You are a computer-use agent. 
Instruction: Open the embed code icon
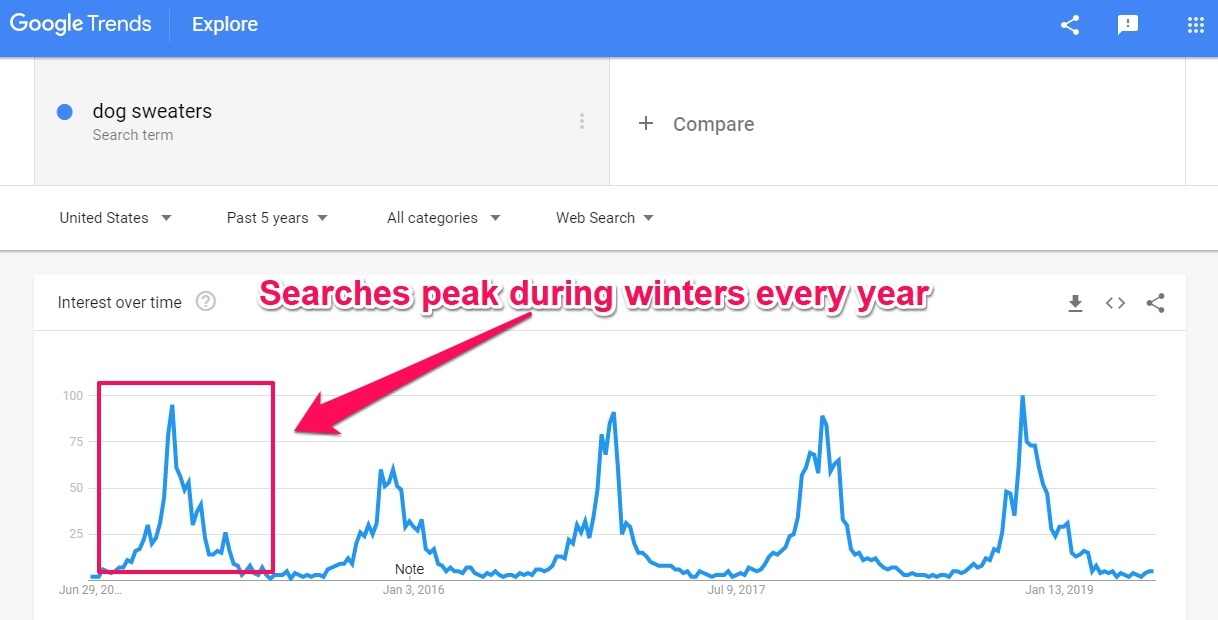(1115, 303)
